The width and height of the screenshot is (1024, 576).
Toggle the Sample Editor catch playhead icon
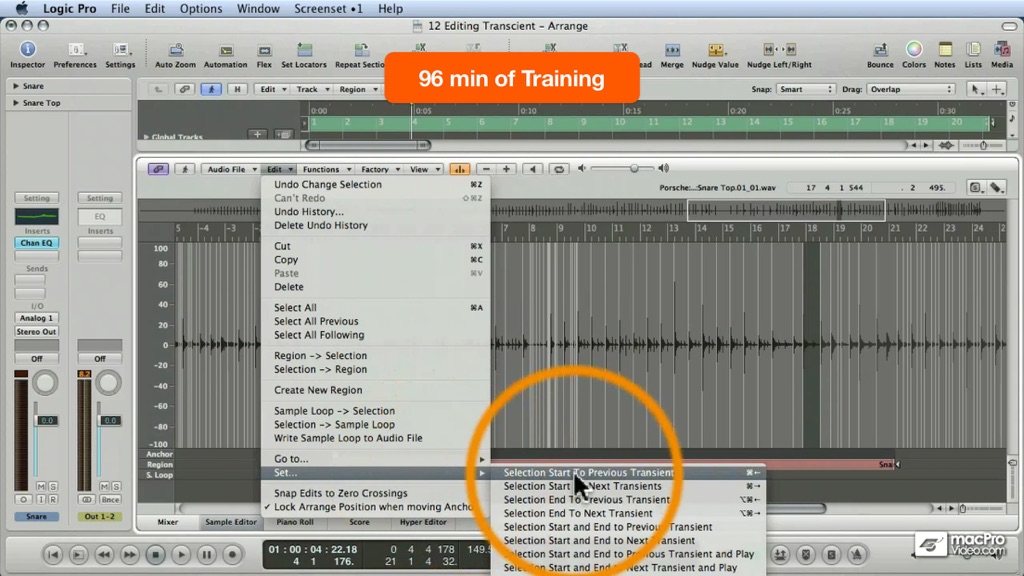pos(185,169)
